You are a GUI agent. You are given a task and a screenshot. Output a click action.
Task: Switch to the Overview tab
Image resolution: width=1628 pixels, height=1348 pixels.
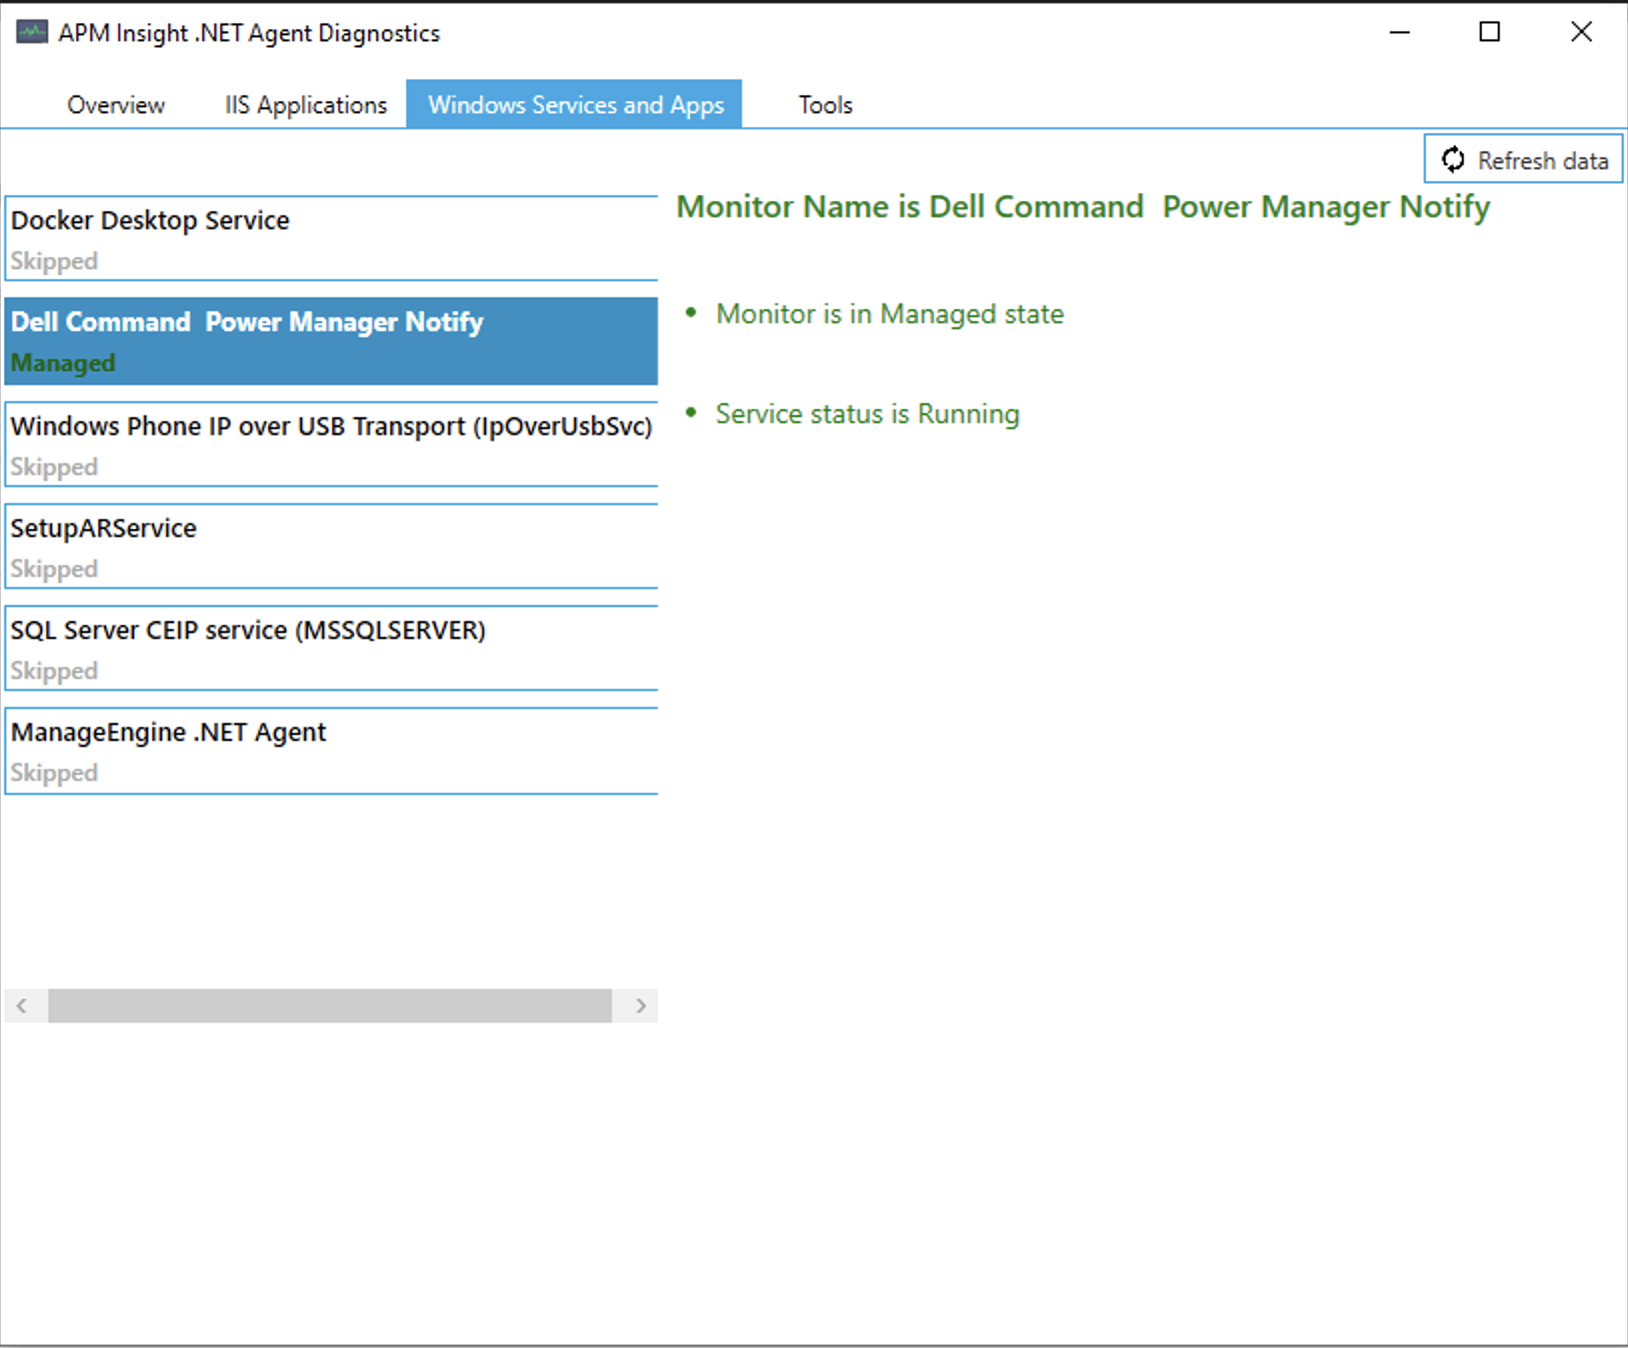point(115,105)
